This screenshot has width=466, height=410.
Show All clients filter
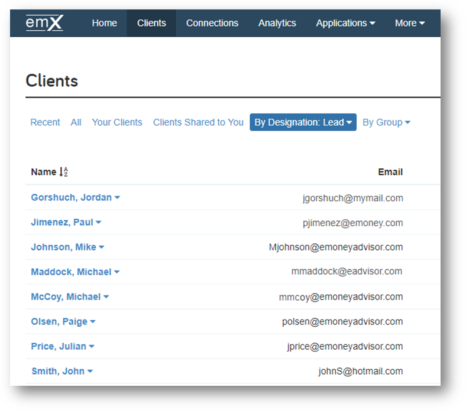[76, 122]
